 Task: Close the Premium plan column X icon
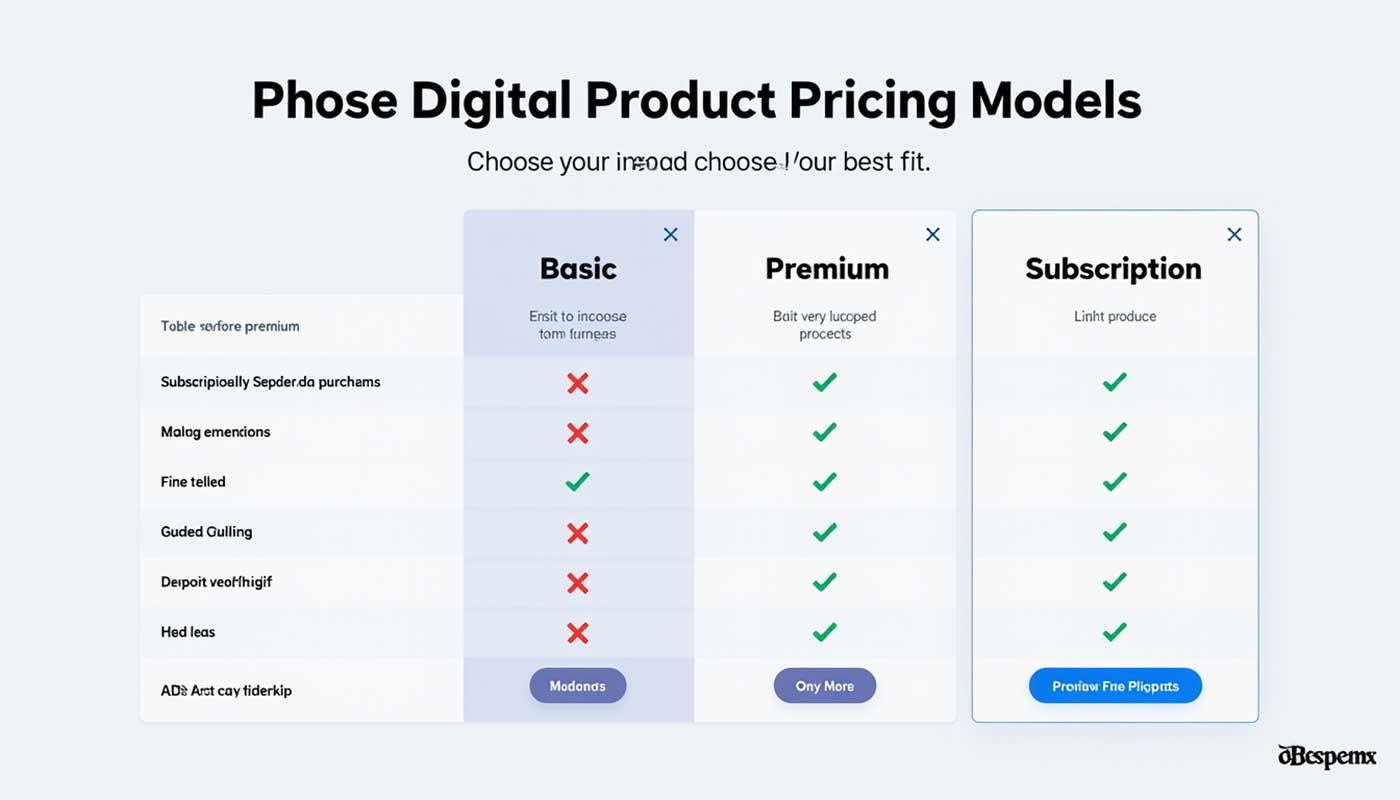pos(933,234)
